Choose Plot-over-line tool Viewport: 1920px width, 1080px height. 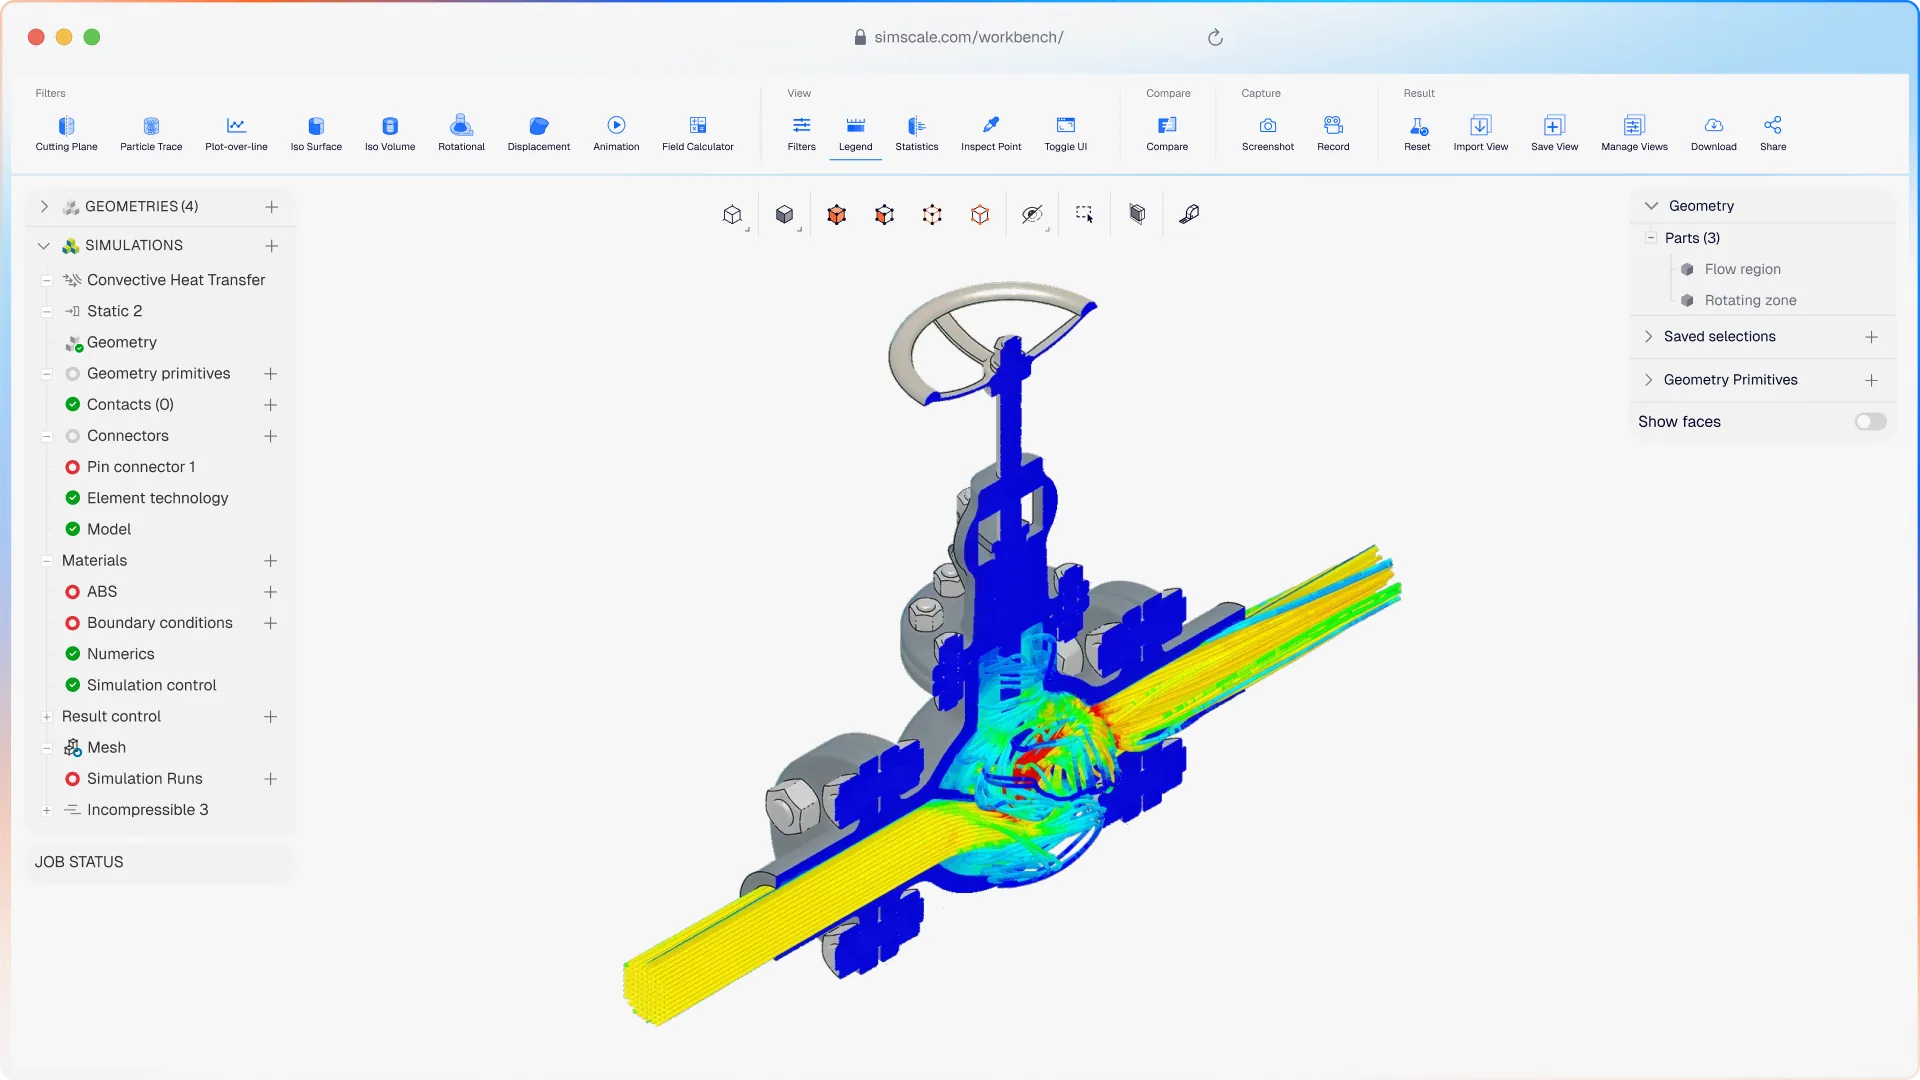tap(236, 134)
